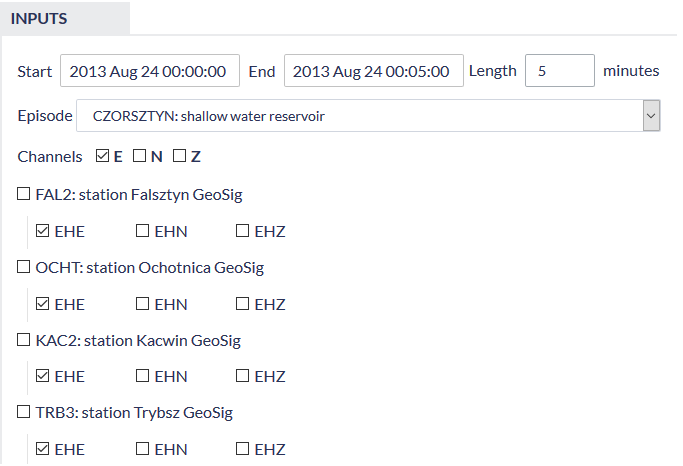Click 'TRB3: station Trybsz GeoSig' text

point(134,412)
